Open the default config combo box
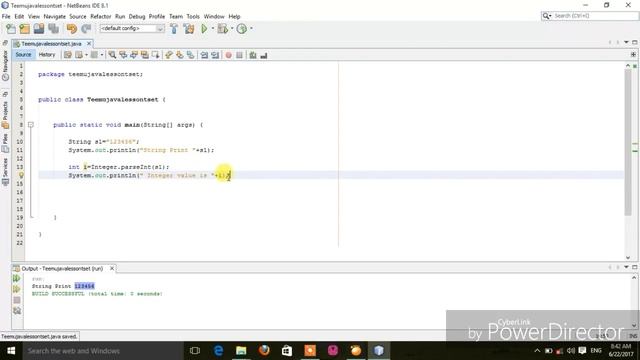The image size is (640, 360). pos(132,29)
